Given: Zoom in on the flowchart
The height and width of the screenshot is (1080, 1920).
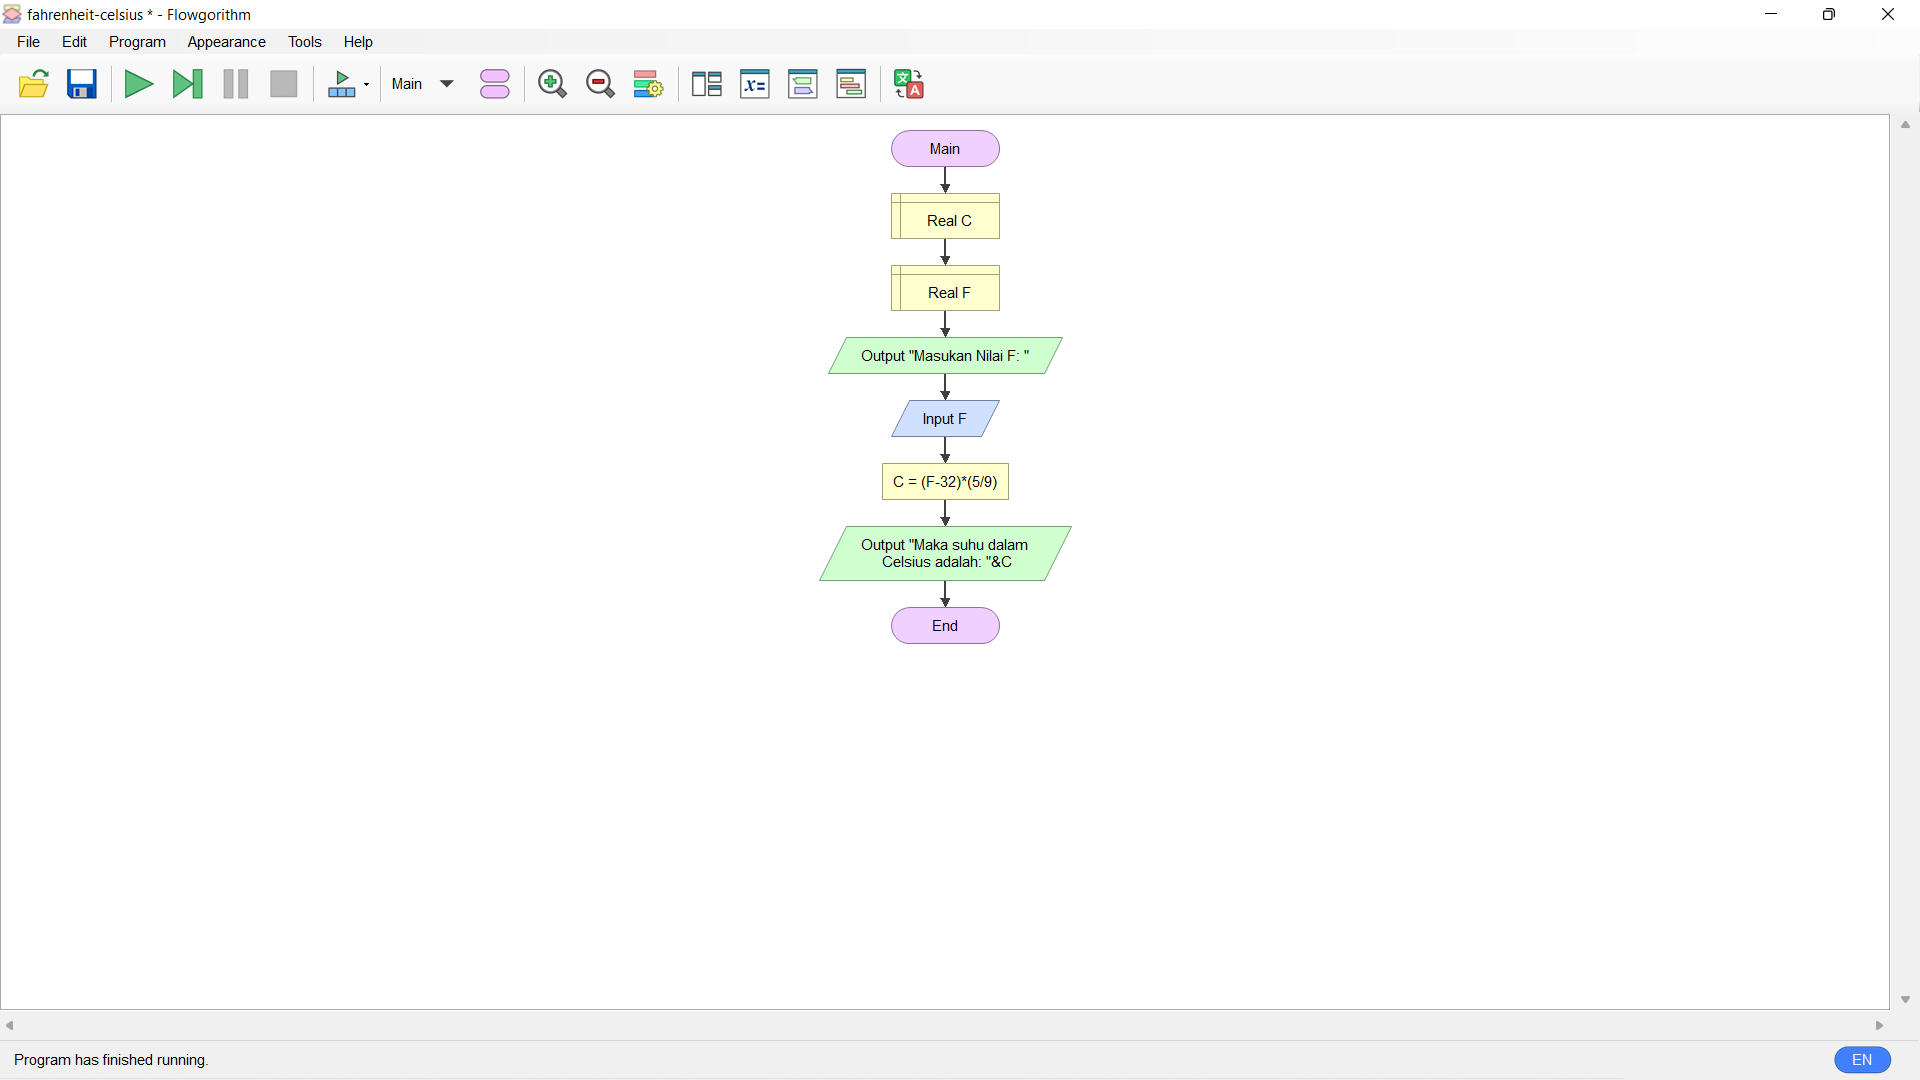Looking at the screenshot, I should click(x=551, y=84).
